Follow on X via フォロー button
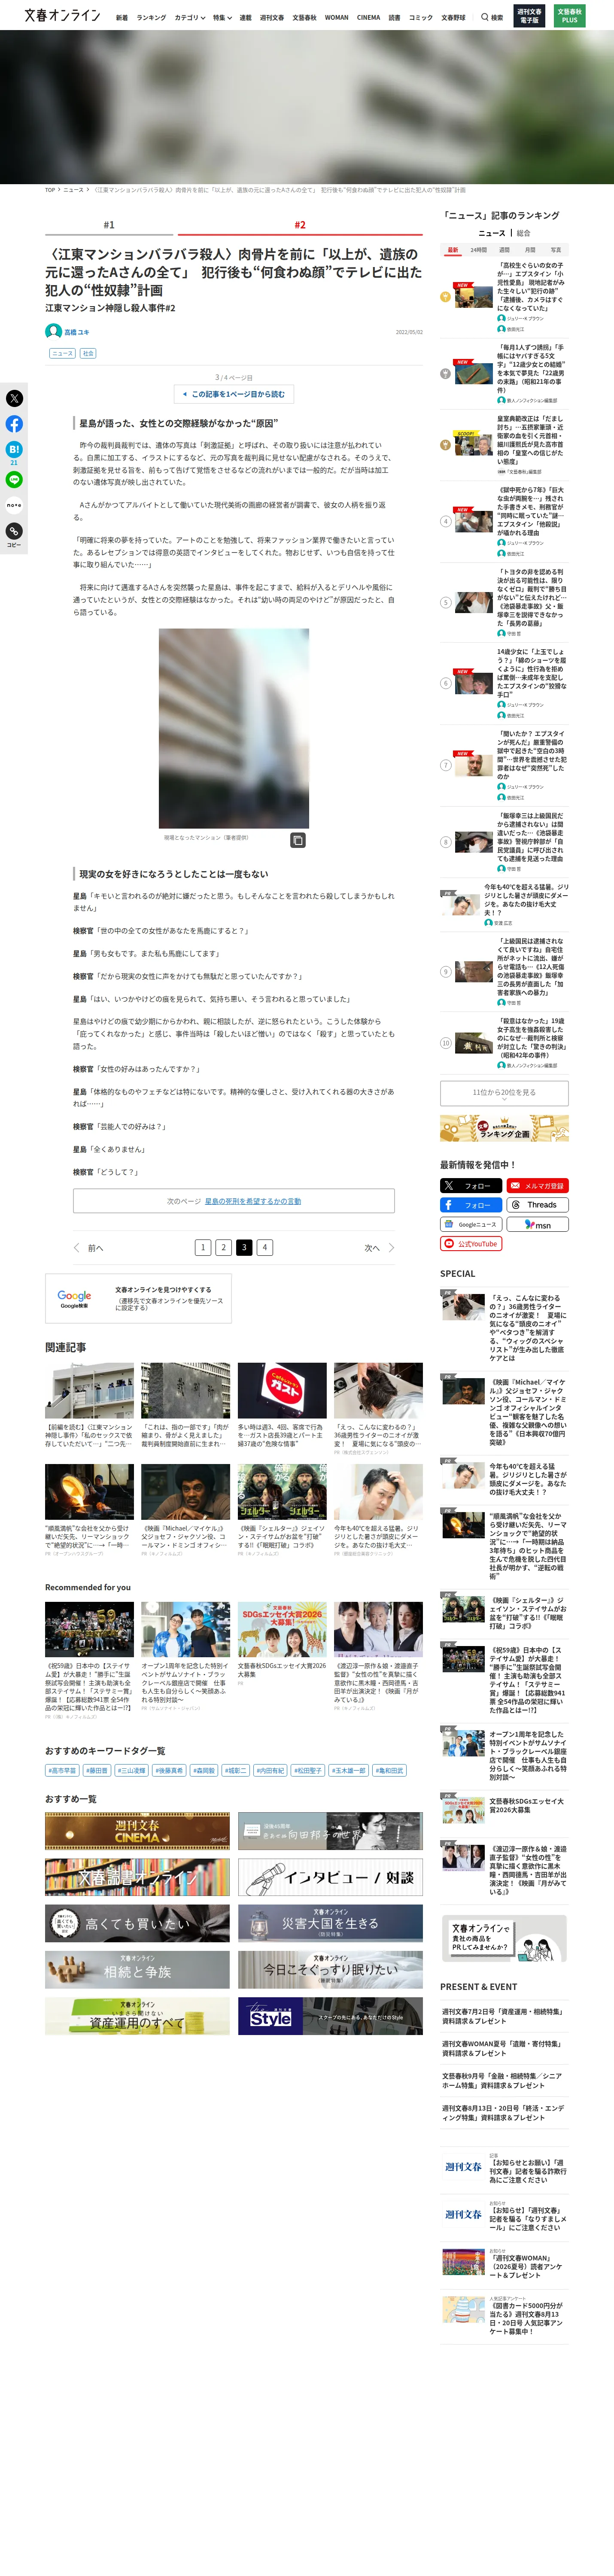614x2576 pixels. [471, 1186]
